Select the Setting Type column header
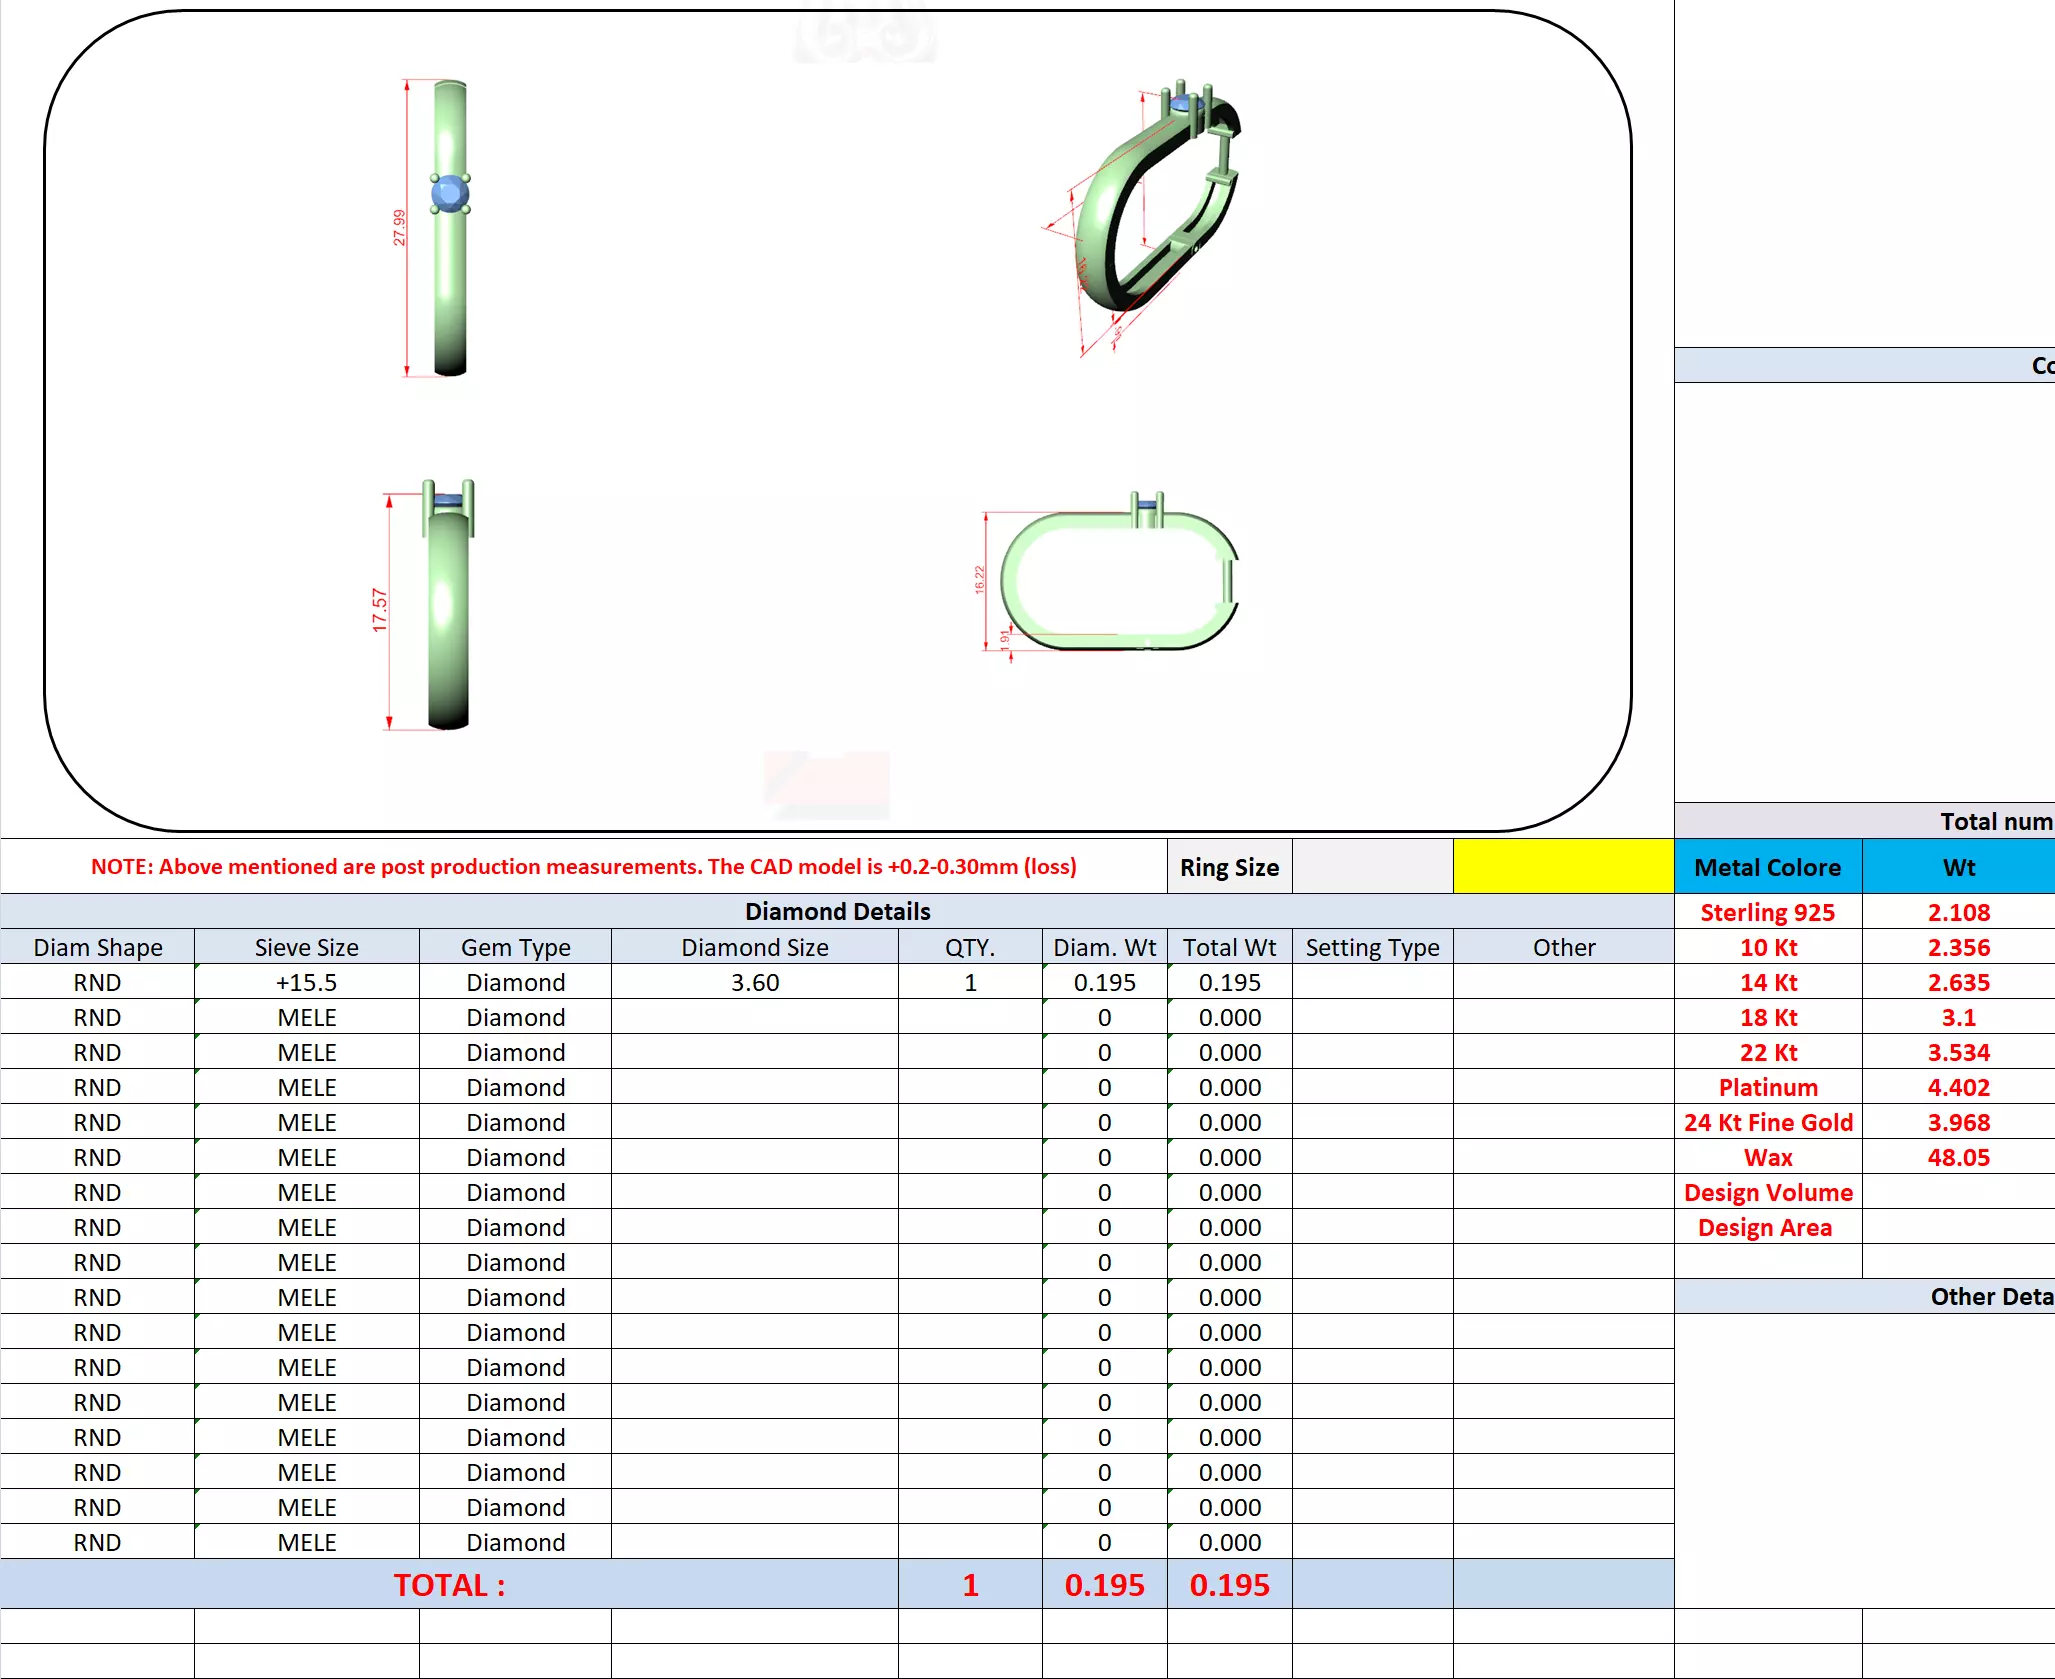Screen dimensions: 2055x1679 pos(1372,947)
